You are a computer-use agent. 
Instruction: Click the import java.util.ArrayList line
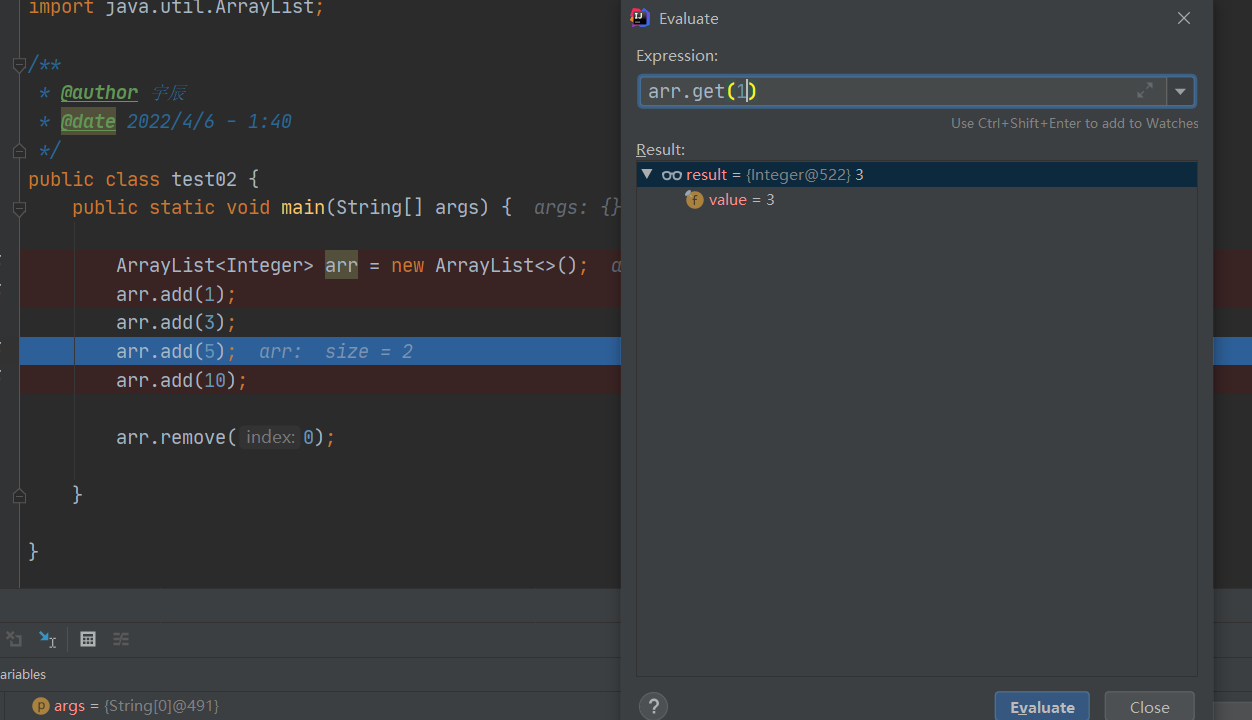click(176, 8)
